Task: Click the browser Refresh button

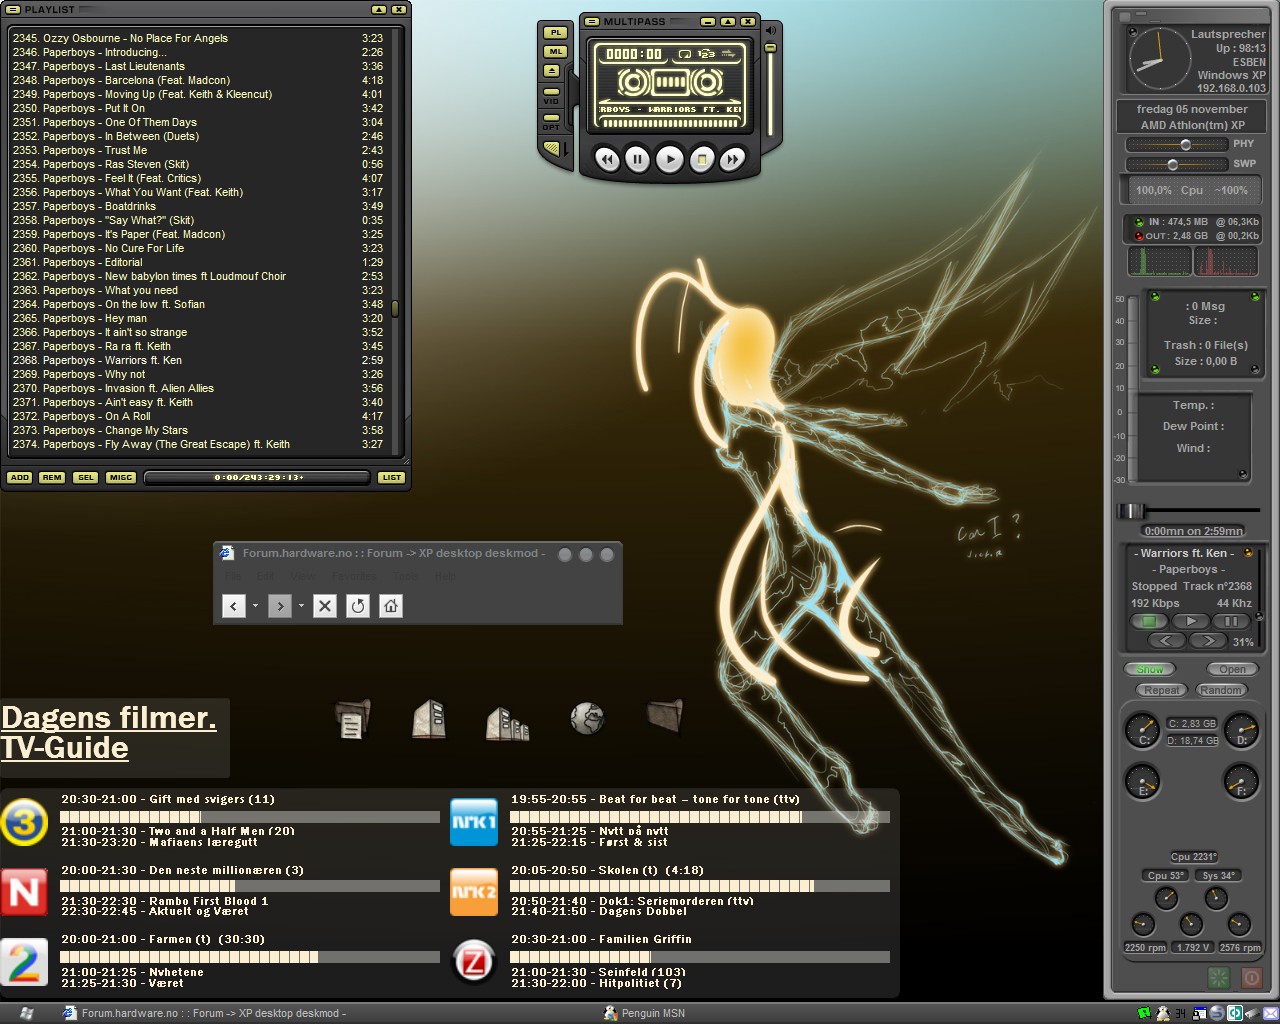Action: click(x=358, y=606)
